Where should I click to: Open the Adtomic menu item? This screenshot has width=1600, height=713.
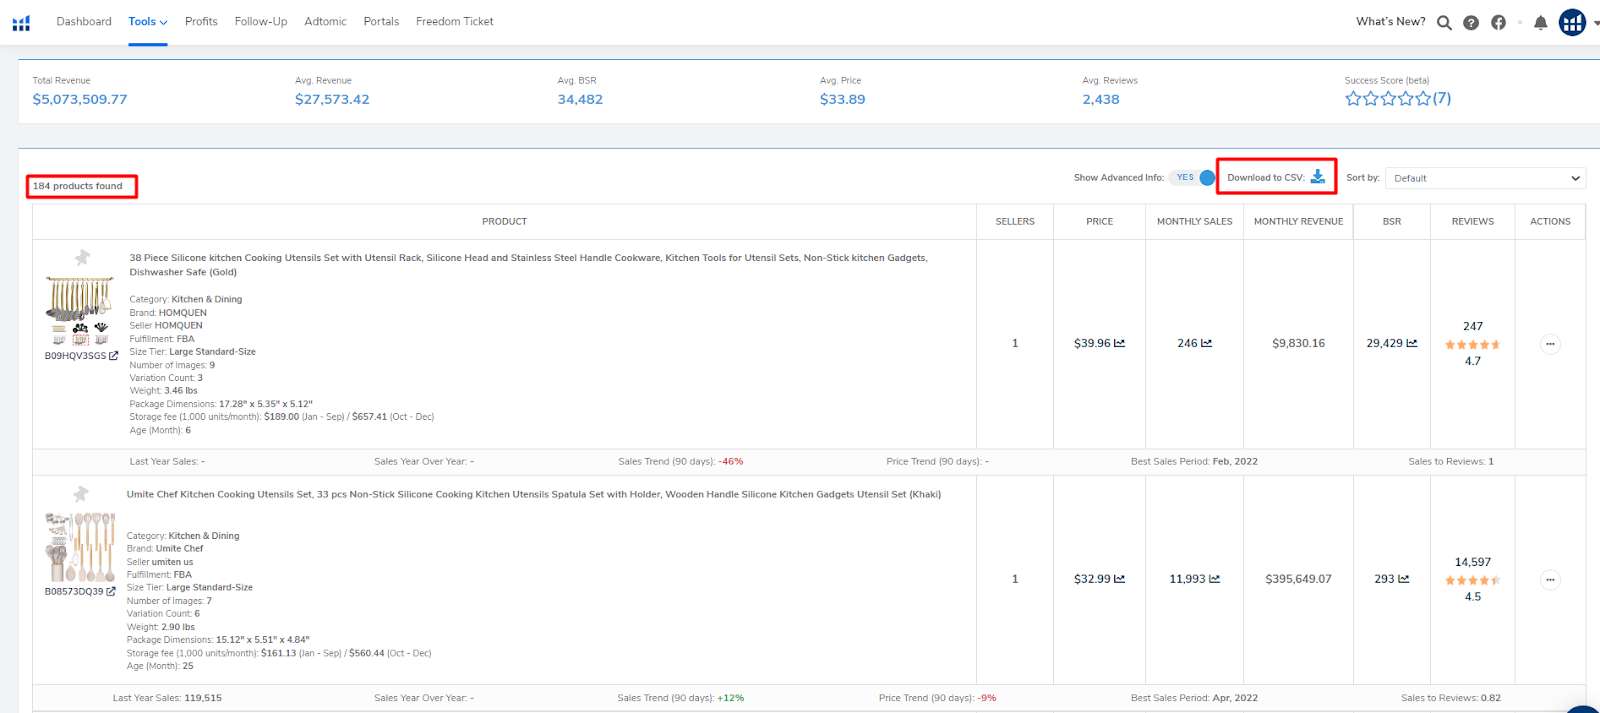[x=325, y=22]
